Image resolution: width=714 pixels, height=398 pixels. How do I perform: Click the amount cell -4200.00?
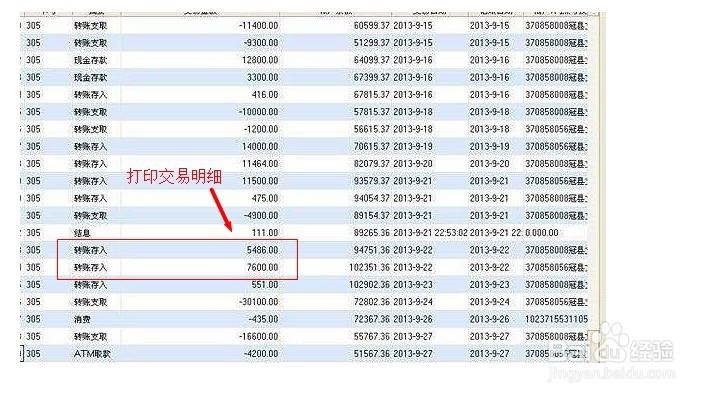coord(260,354)
